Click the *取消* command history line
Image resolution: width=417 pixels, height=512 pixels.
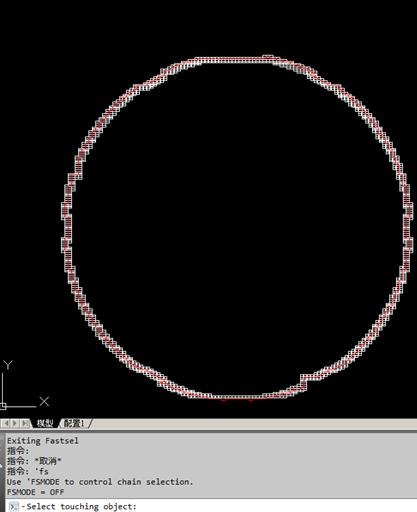click(x=34, y=461)
